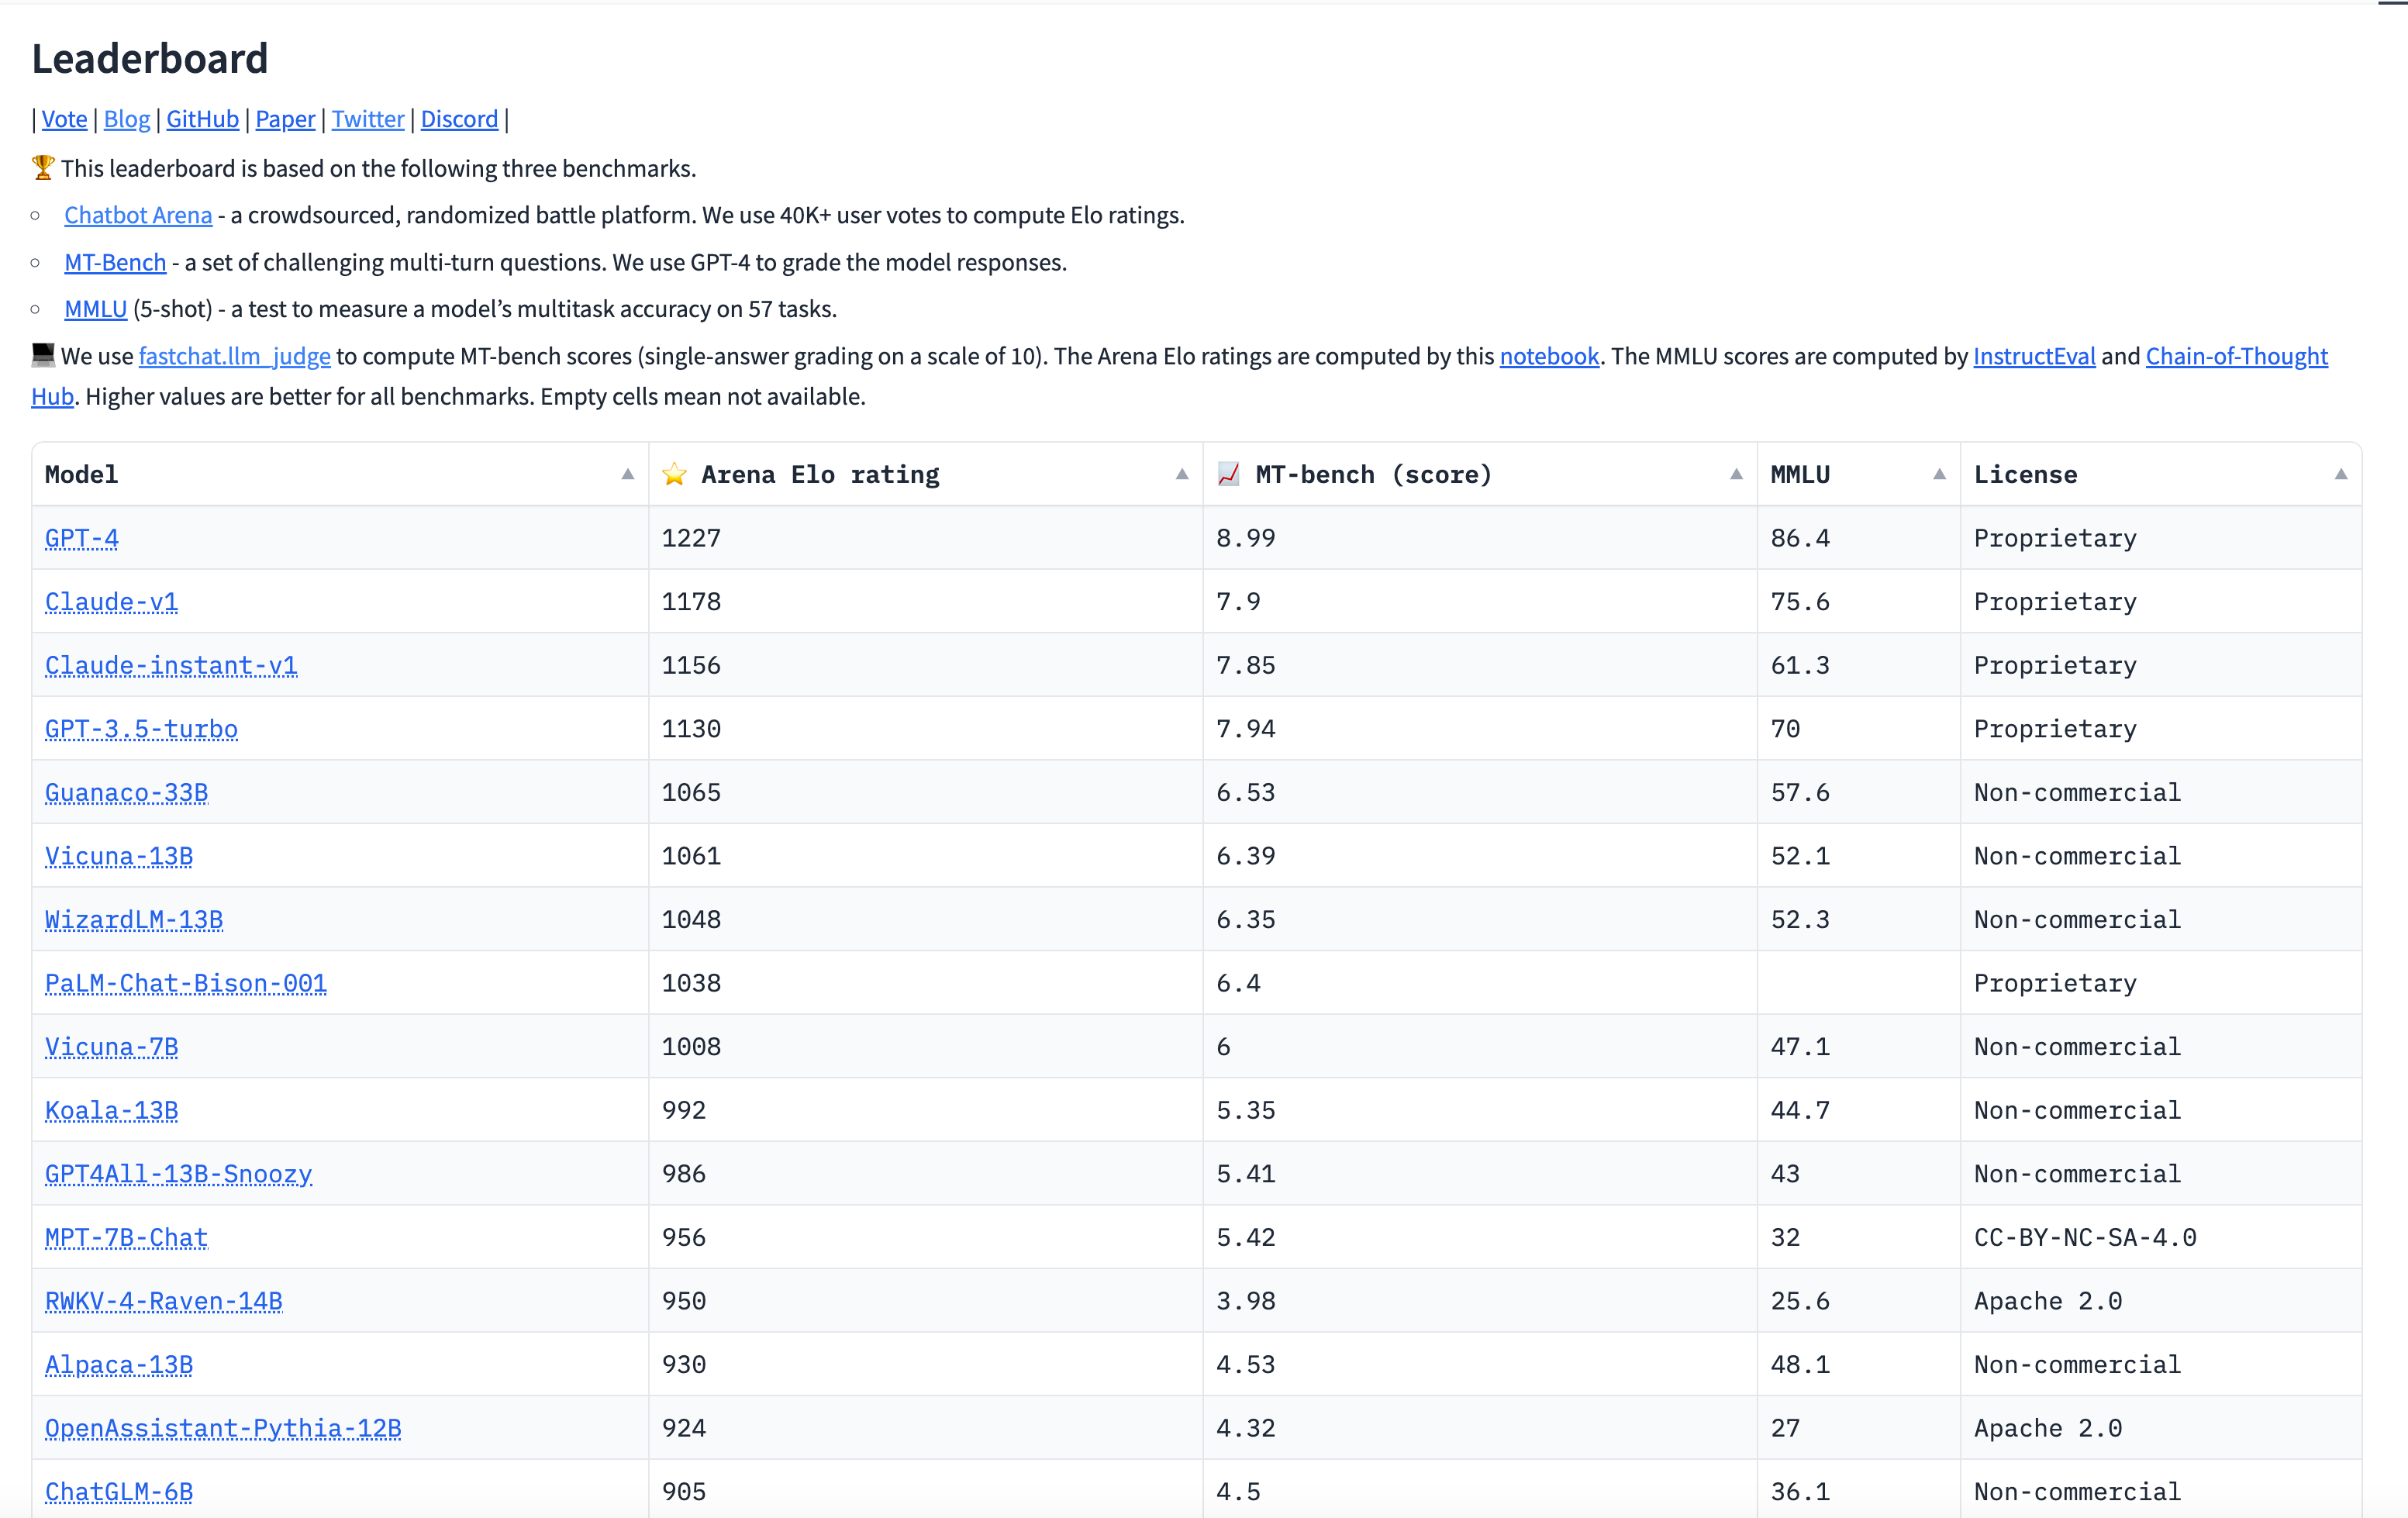Screen dimensions: 2408x1518
Task: Select Guanaco-33B's Non-commercial license cell
Action: (2161, 793)
